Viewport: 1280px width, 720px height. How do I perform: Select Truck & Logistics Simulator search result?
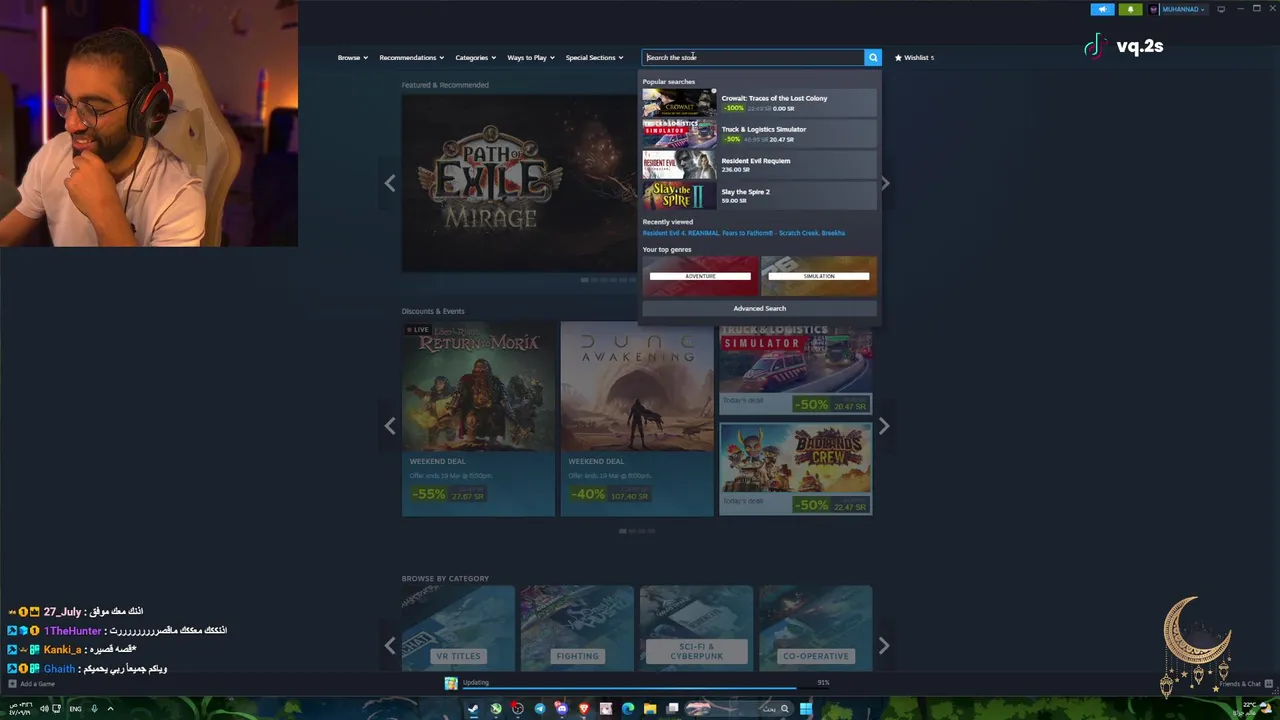tap(759, 134)
